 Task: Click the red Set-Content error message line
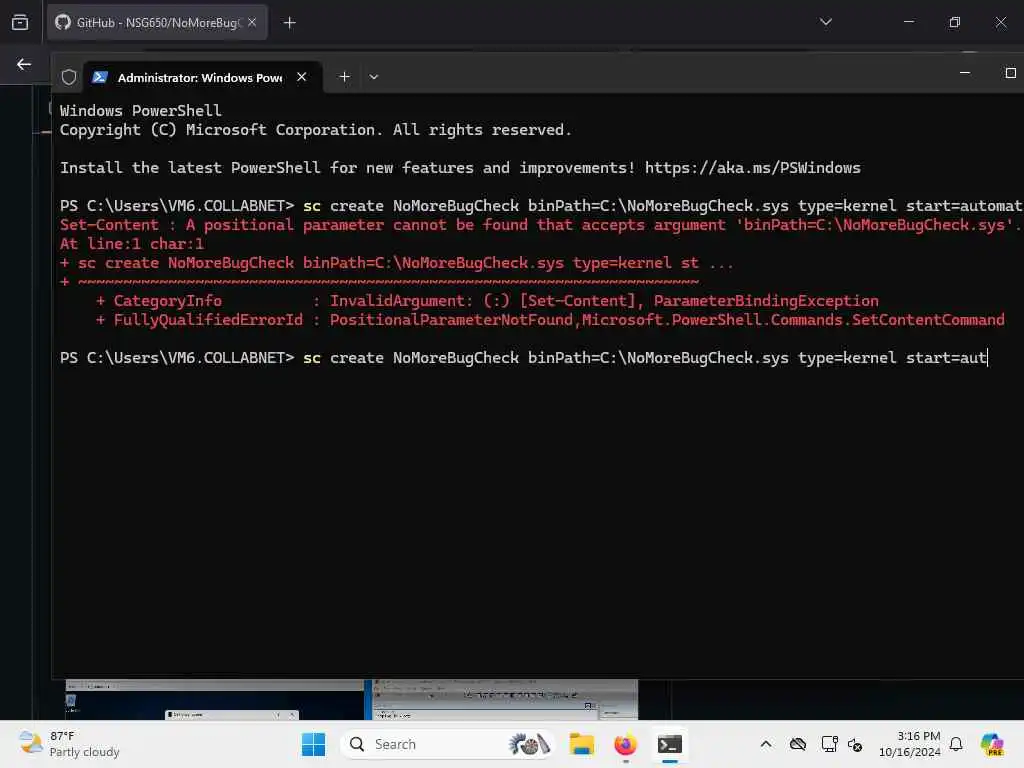pyautogui.click(x=539, y=225)
